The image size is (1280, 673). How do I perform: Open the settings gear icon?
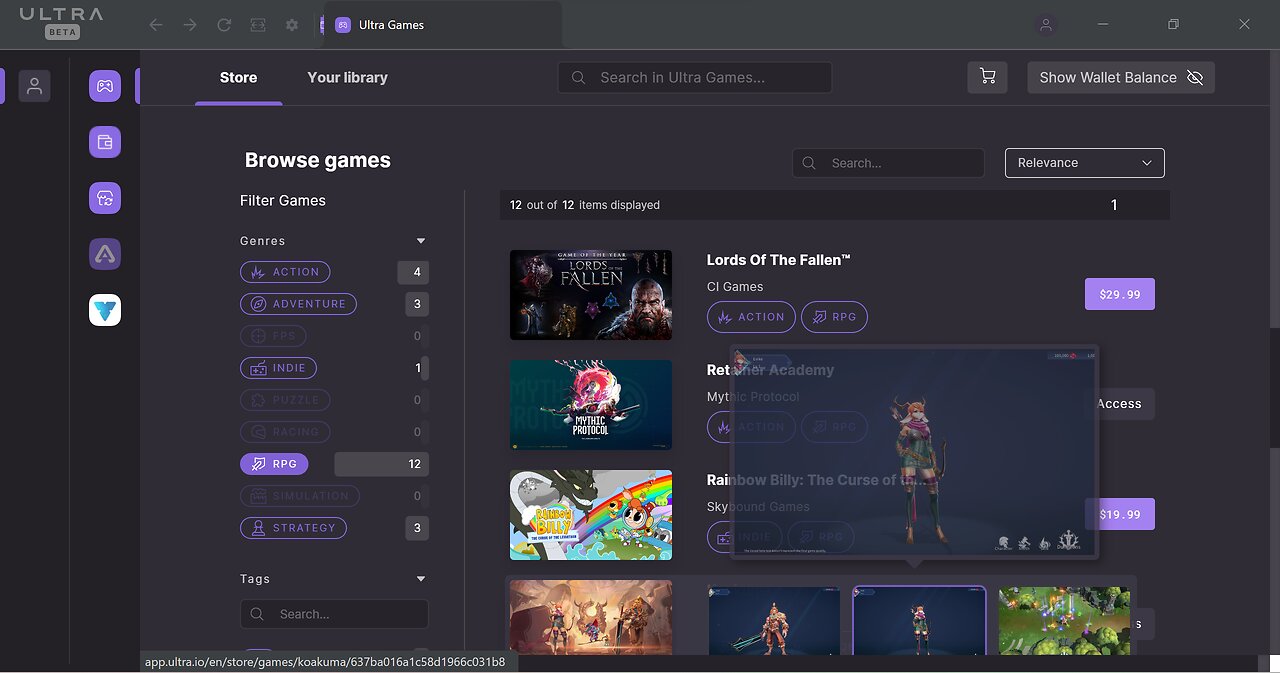pyautogui.click(x=292, y=25)
